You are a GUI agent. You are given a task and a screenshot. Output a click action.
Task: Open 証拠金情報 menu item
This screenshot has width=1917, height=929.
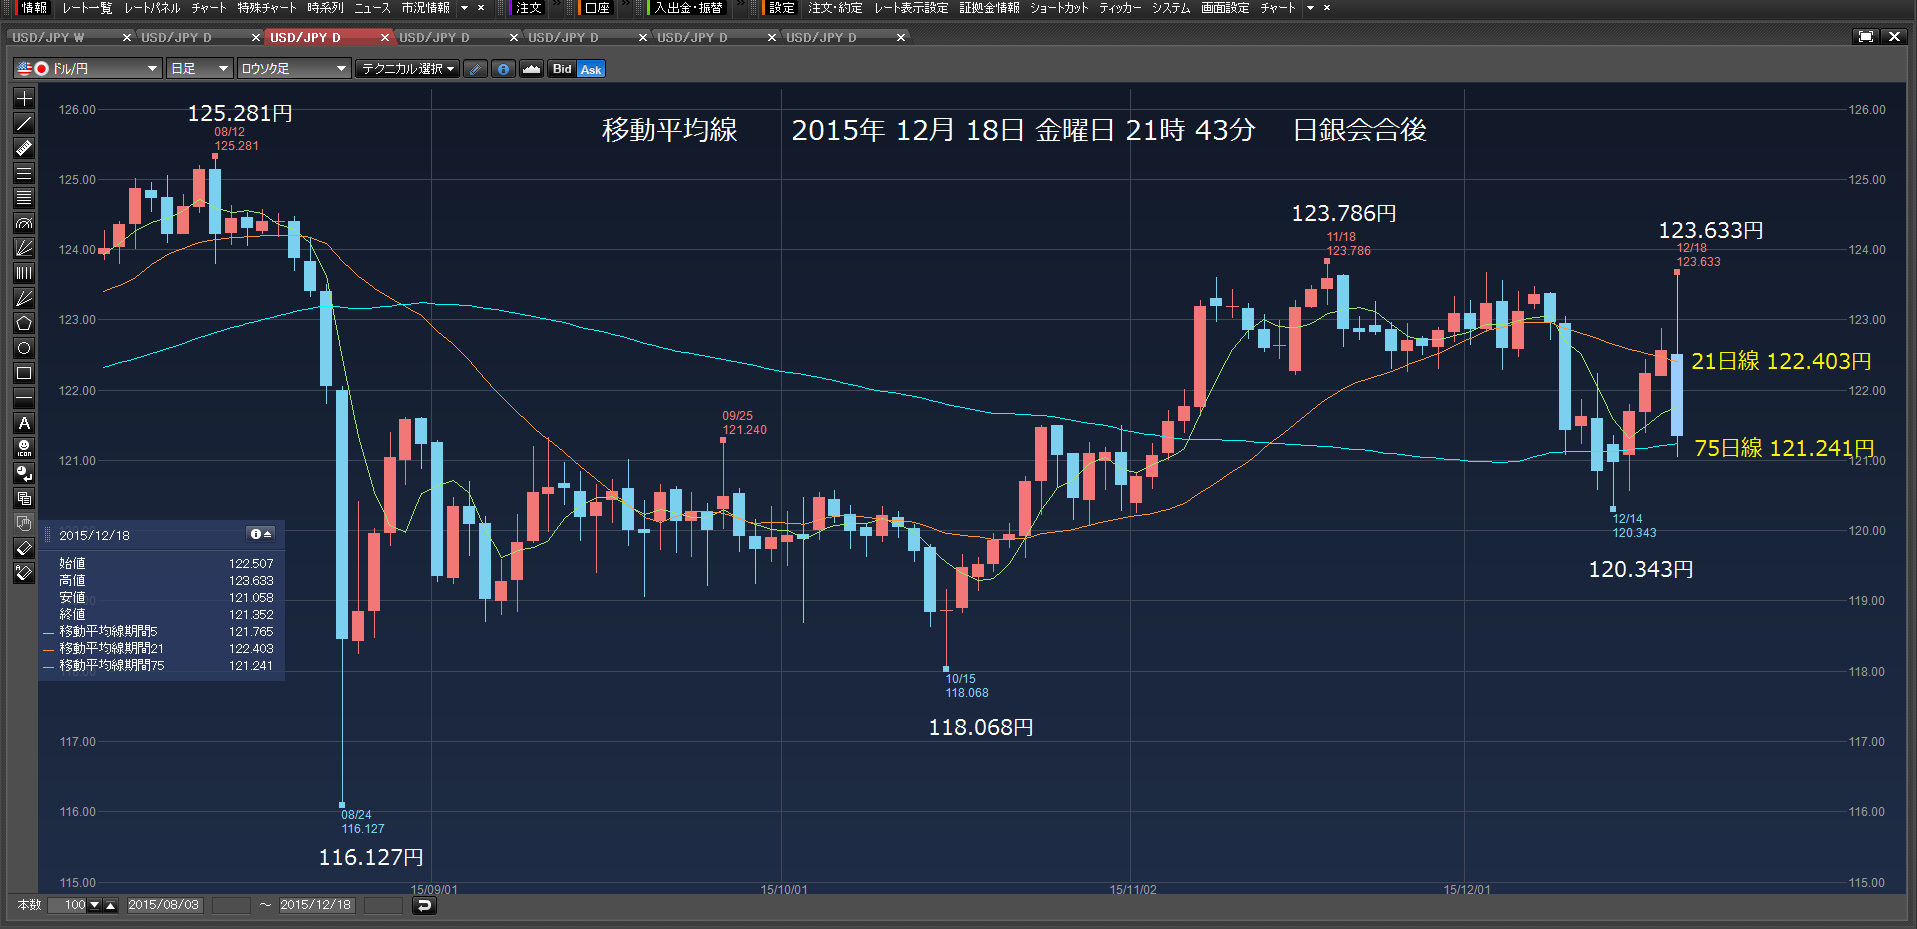click(989, 8)
